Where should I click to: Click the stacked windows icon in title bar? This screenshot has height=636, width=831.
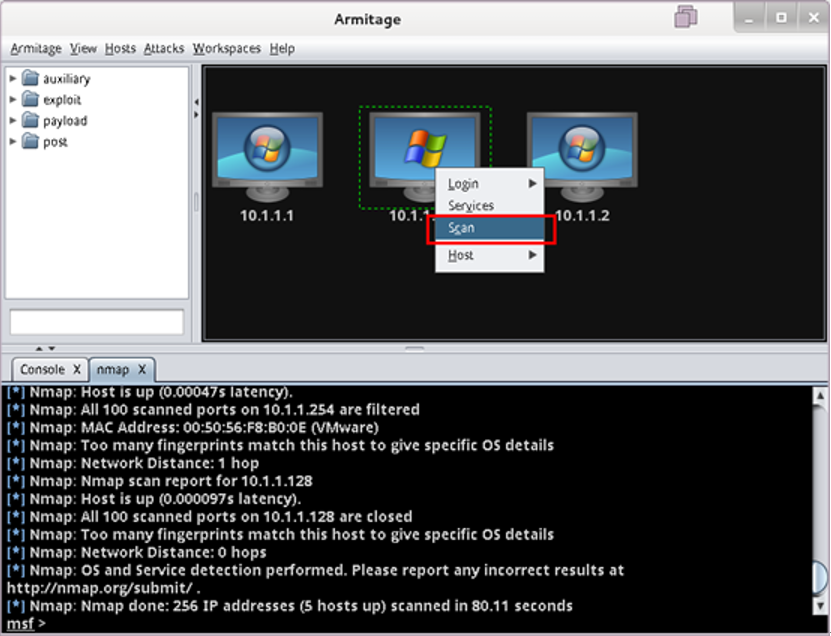tap(685, 16)
